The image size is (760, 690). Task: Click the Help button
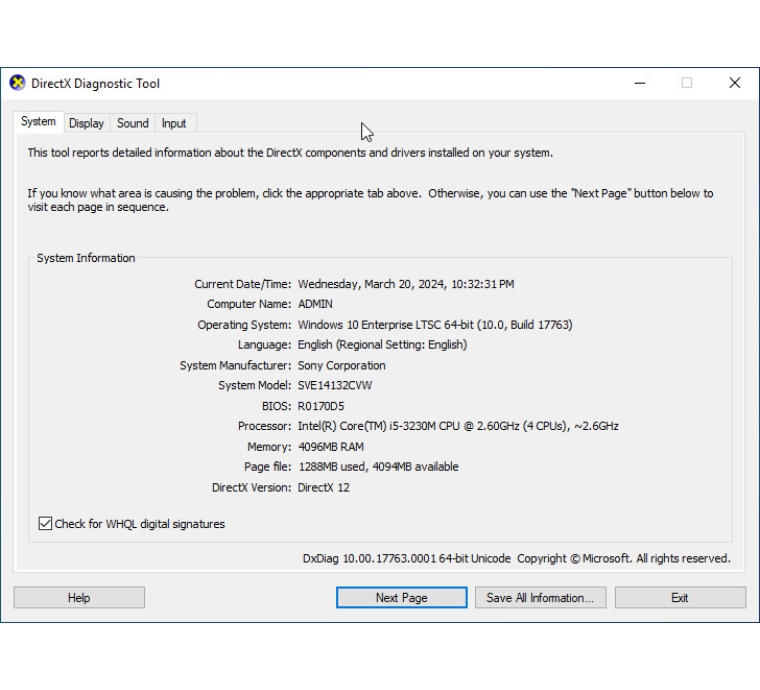[x=79, y=597]
